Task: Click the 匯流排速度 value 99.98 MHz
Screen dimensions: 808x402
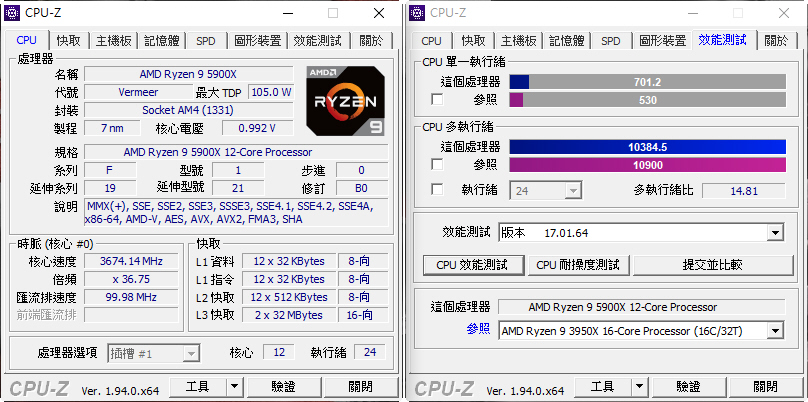Action: pos(131,297)
